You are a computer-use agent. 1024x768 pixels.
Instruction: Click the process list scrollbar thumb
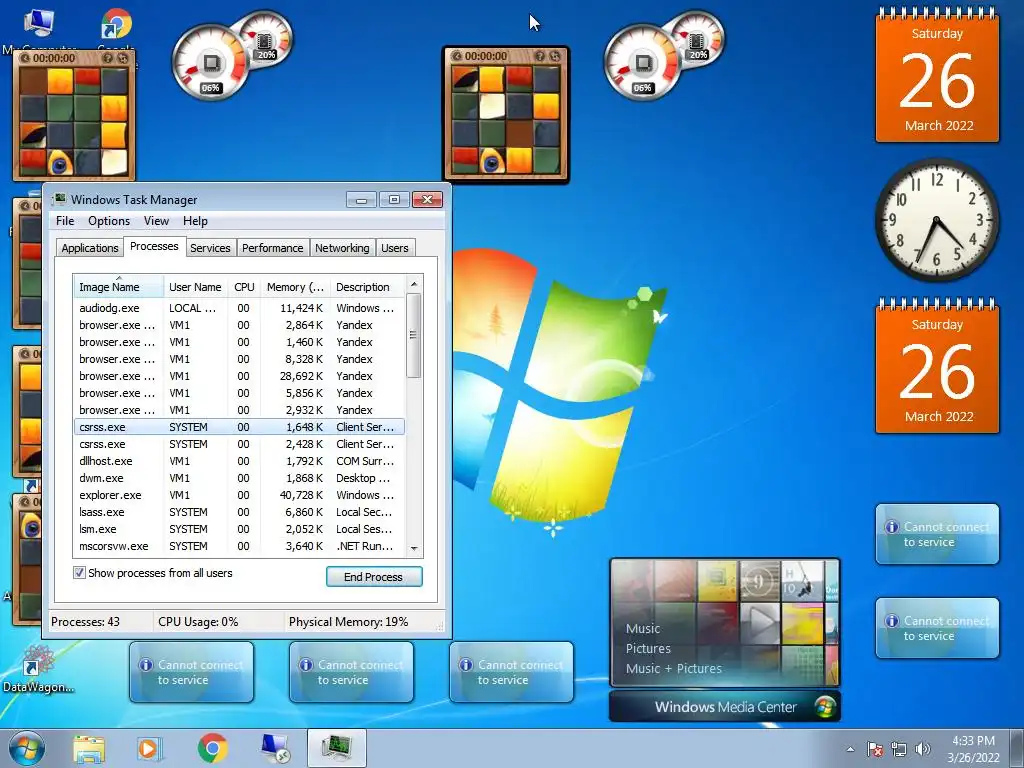[413, 335]
